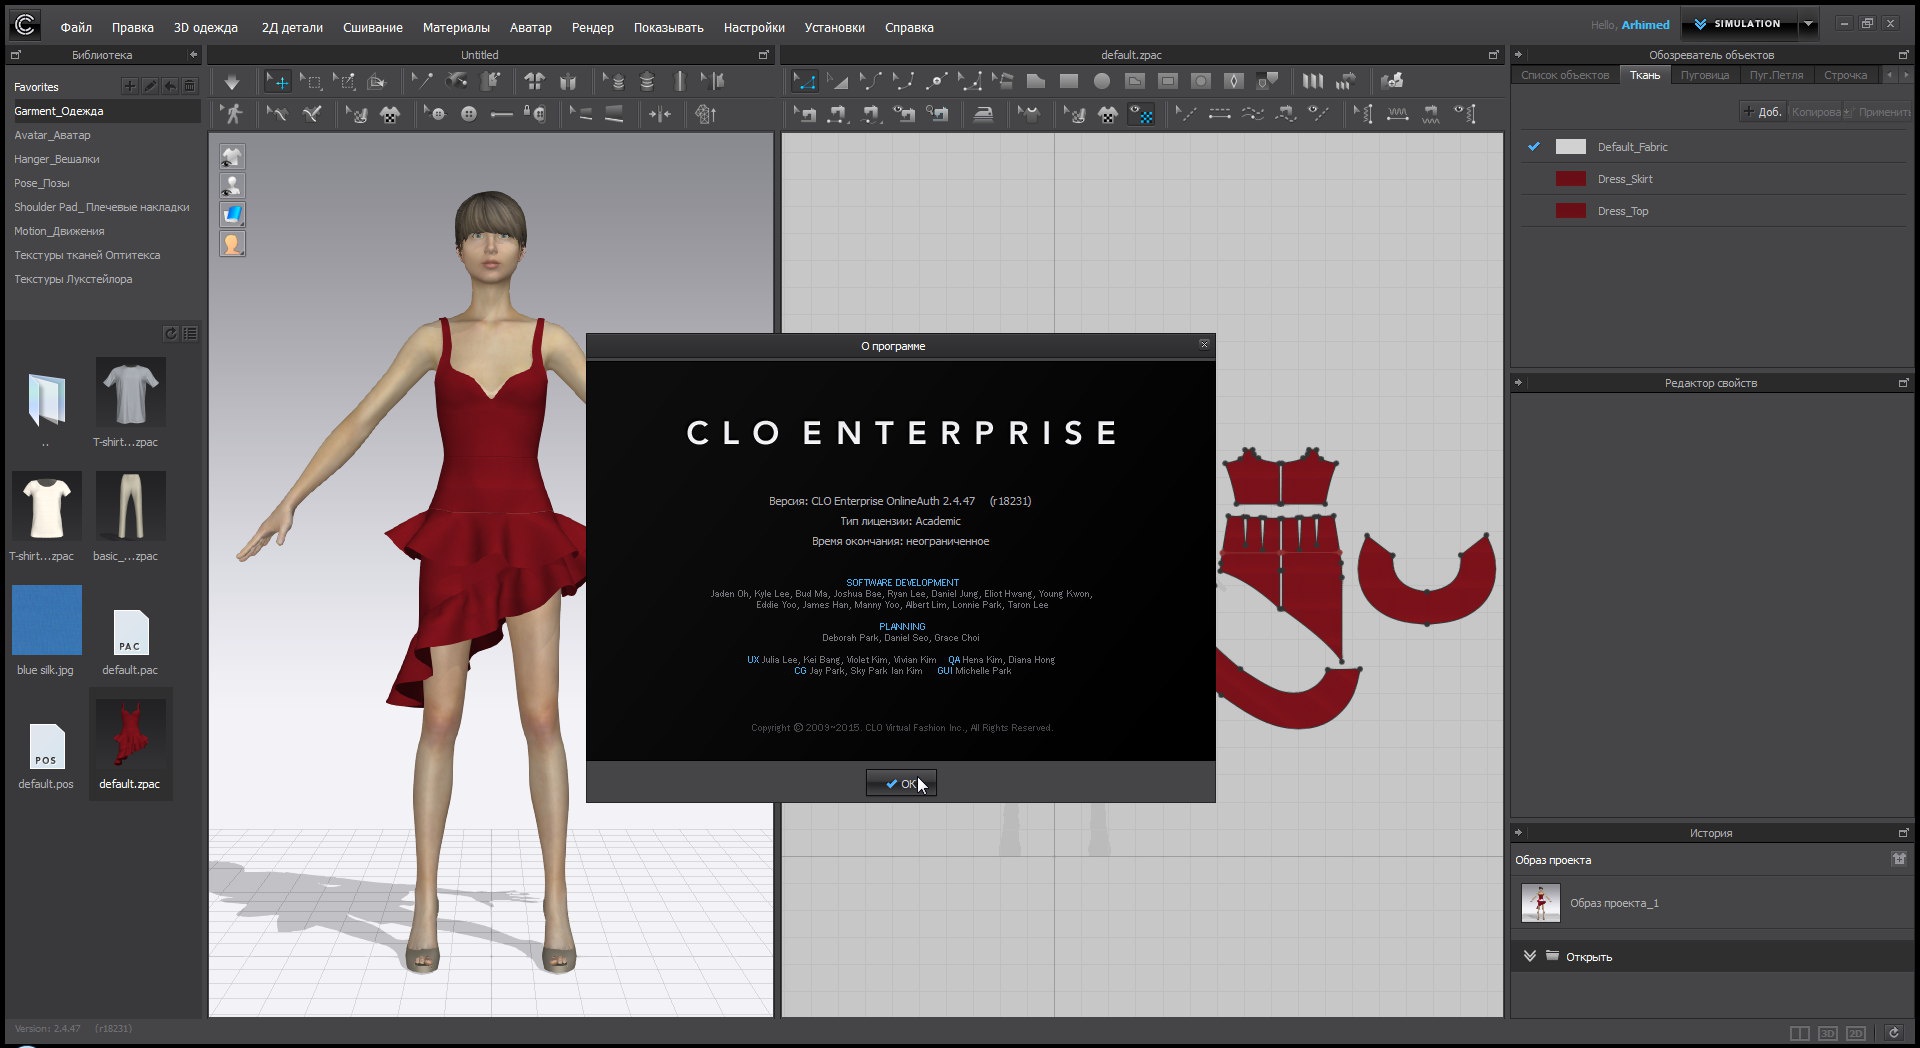Click the Dress_Skirt red color swatch
Image resolution: width=1920 pixels, height=1048 pixels.
(1570, 179)
